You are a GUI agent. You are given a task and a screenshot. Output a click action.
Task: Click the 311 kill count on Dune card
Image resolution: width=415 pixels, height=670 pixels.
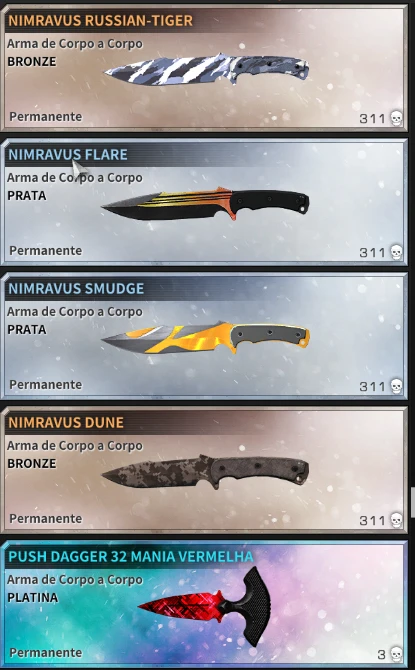click(372, 520)
